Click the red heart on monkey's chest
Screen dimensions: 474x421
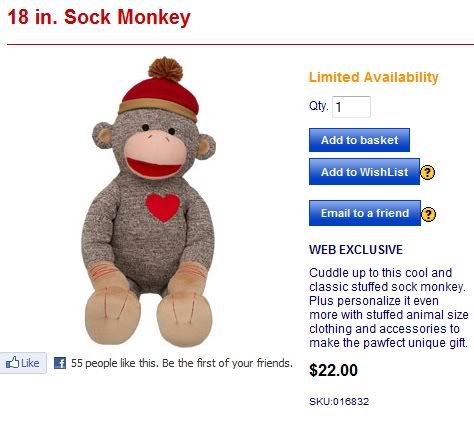coord(163,207)
